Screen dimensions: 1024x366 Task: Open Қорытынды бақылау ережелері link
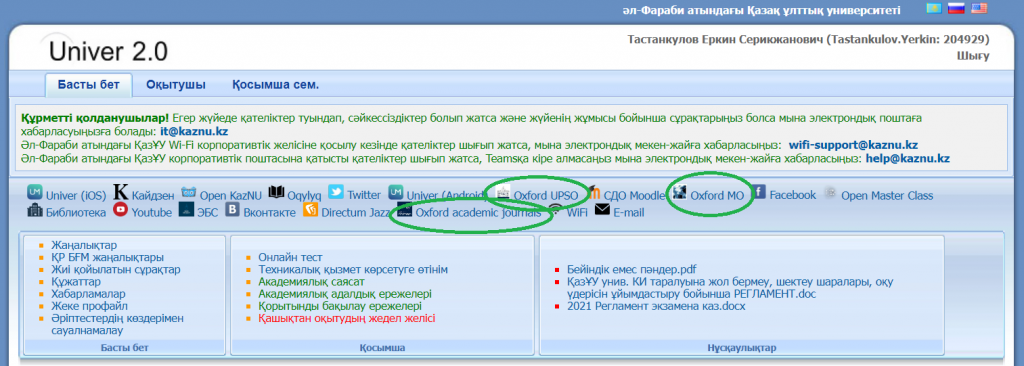[340, 306]
